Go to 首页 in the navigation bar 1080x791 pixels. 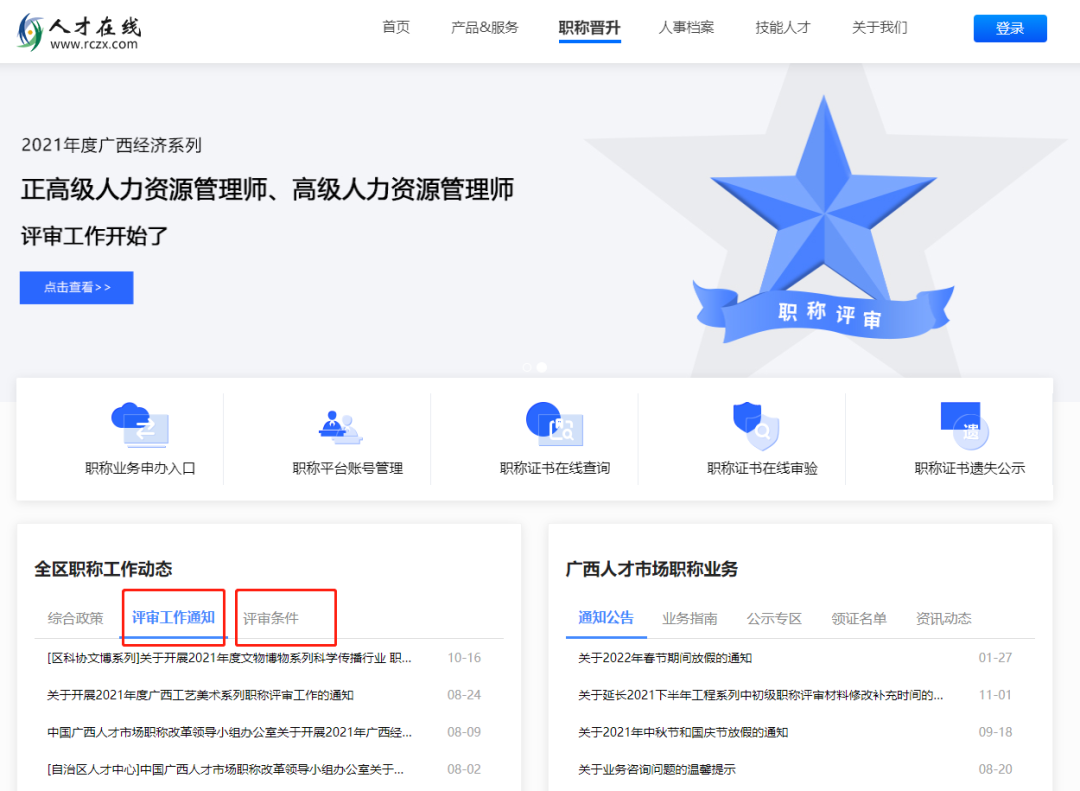click(x=396, y=28)
